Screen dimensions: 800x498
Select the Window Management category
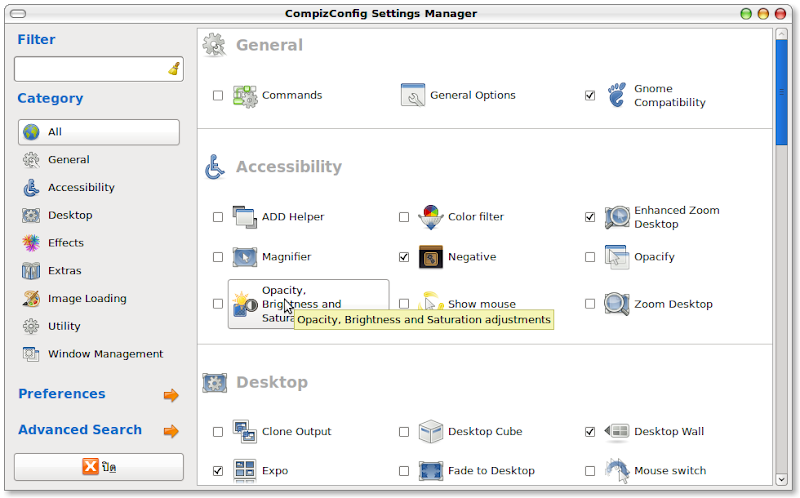coord(99,354)
